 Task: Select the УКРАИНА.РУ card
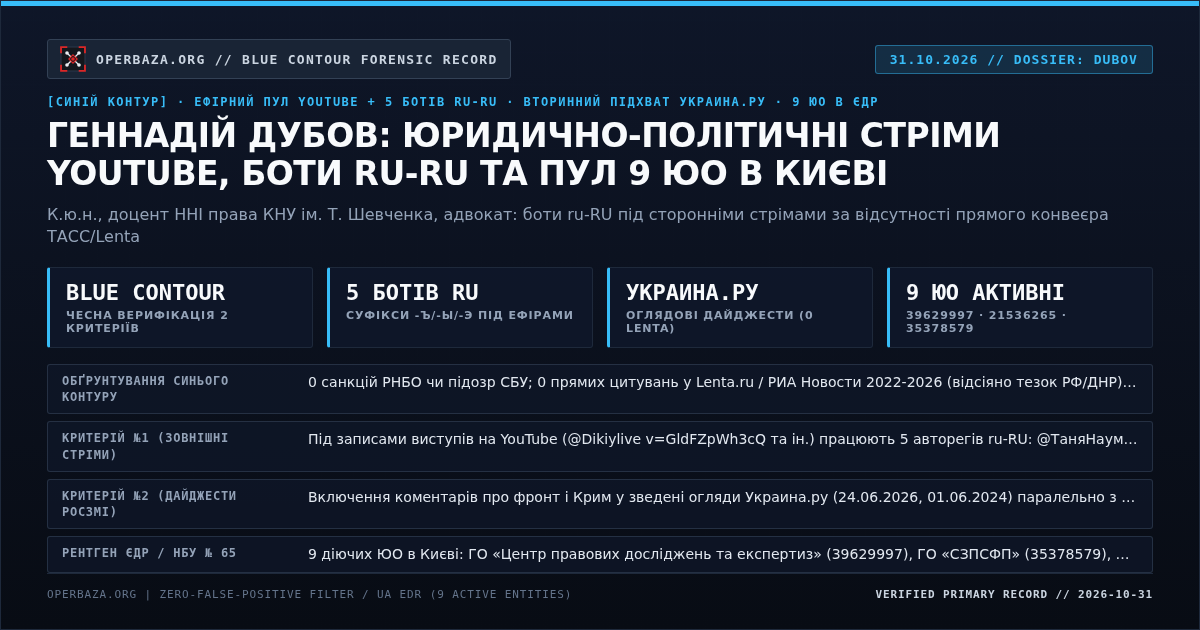pyautogui.click(x=740, y=307)
